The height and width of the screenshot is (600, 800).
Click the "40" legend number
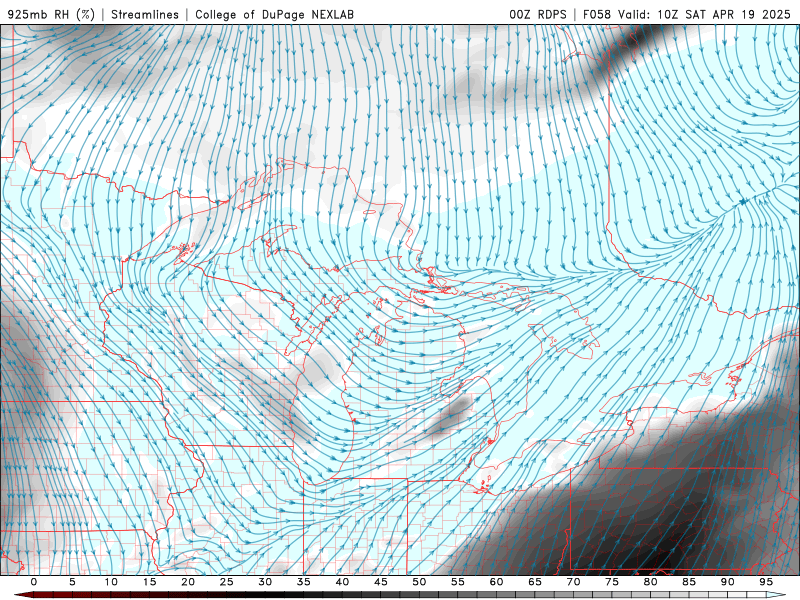click(x=342, y=582)
